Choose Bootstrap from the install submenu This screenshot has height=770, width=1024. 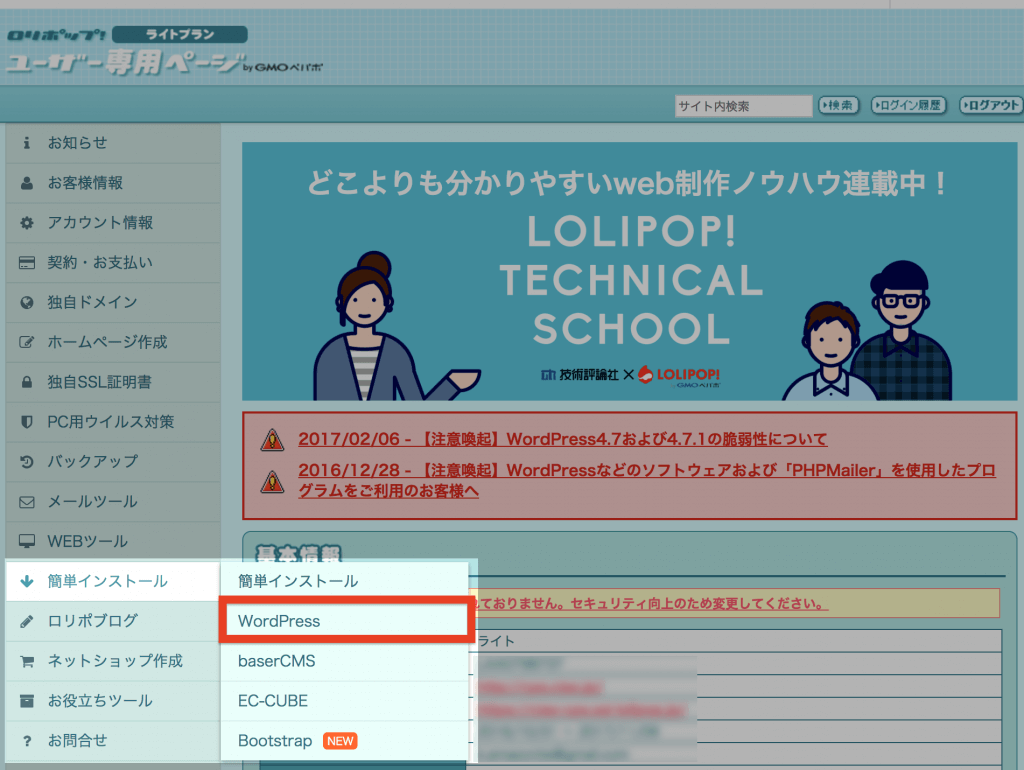tap(345, 741)
